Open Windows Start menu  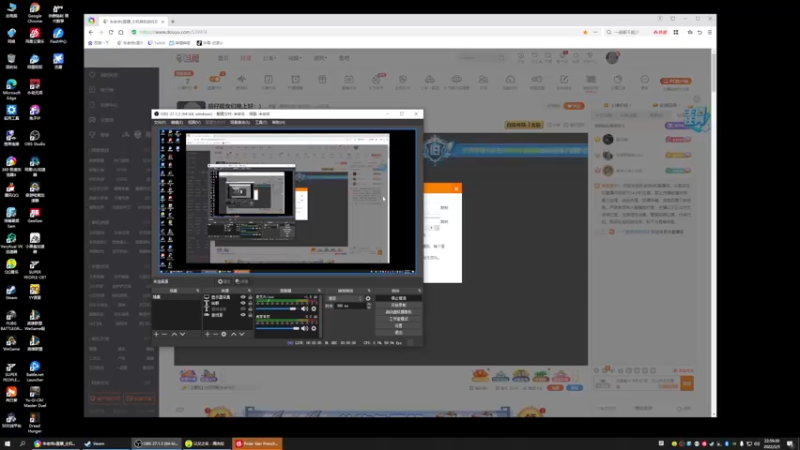[x=7, y=444]
